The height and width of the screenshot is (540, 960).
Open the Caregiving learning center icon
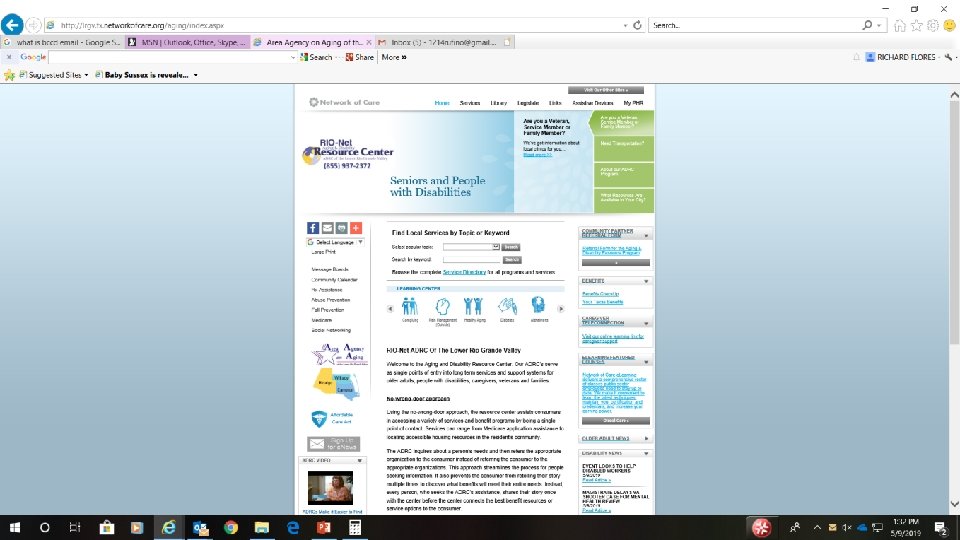pos(410,306)
